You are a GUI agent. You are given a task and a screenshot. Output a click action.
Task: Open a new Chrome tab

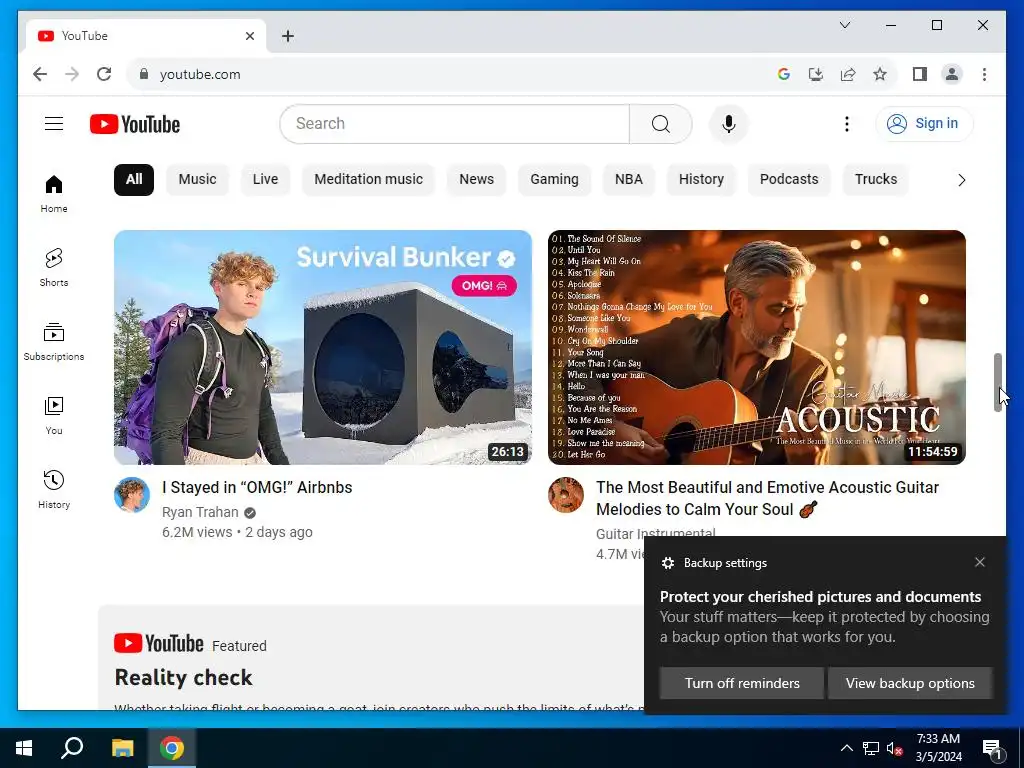[288, 36]
